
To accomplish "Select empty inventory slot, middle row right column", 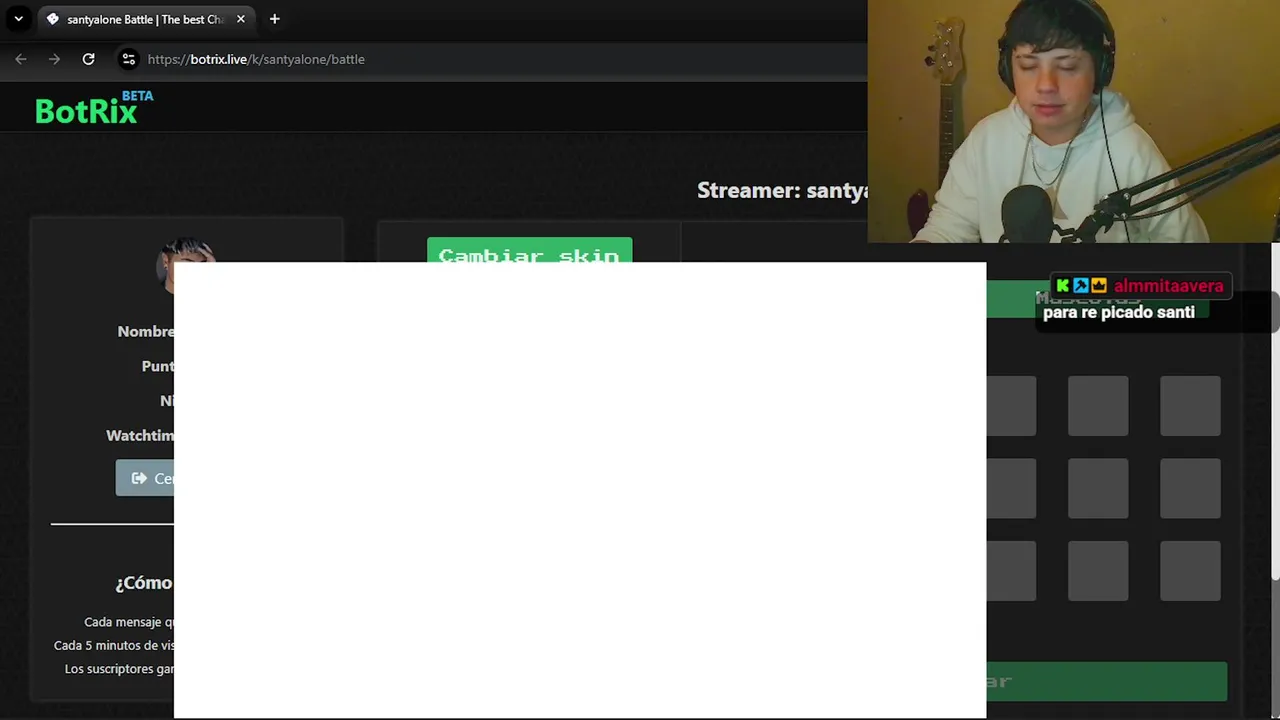I will [1190, 488].
